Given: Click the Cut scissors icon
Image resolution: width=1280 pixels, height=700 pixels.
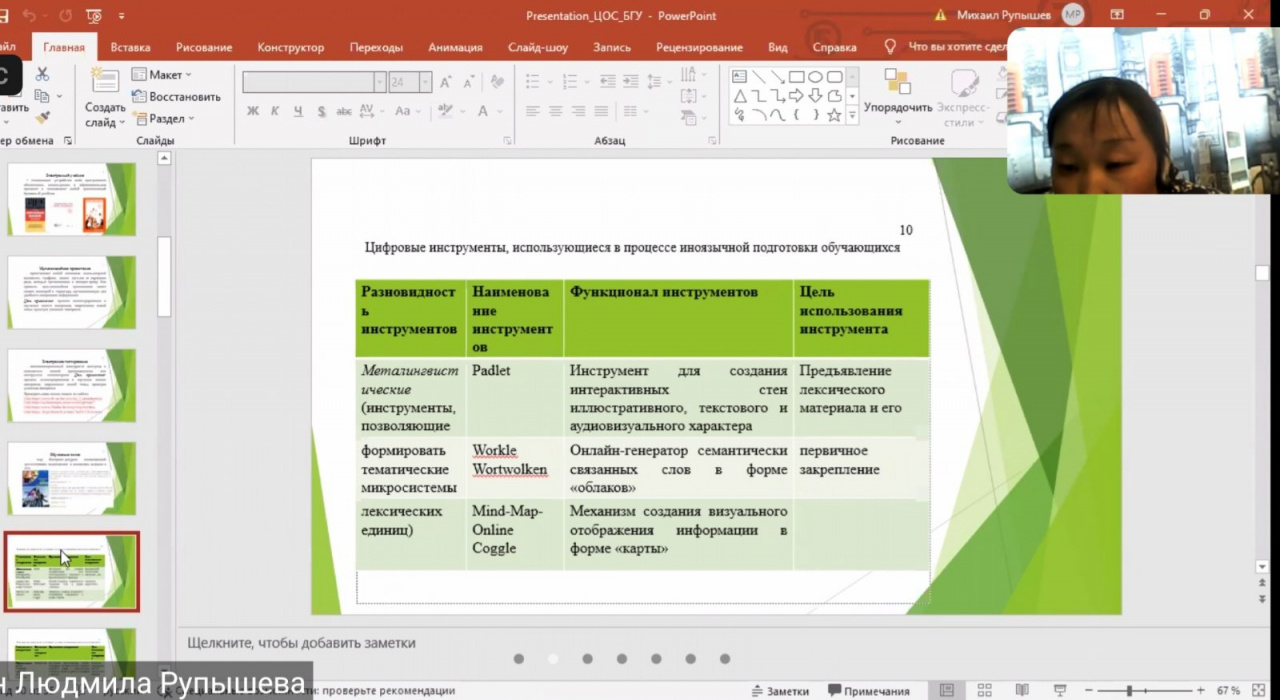Looking at the screenshot, I should click(42, 74).
